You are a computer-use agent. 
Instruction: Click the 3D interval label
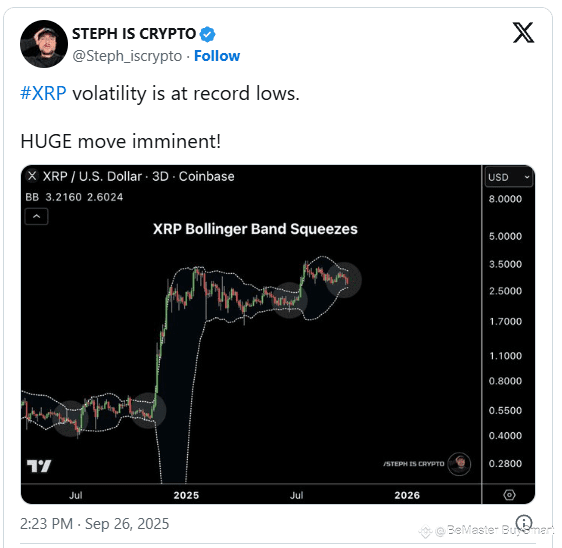click(160, 176)
